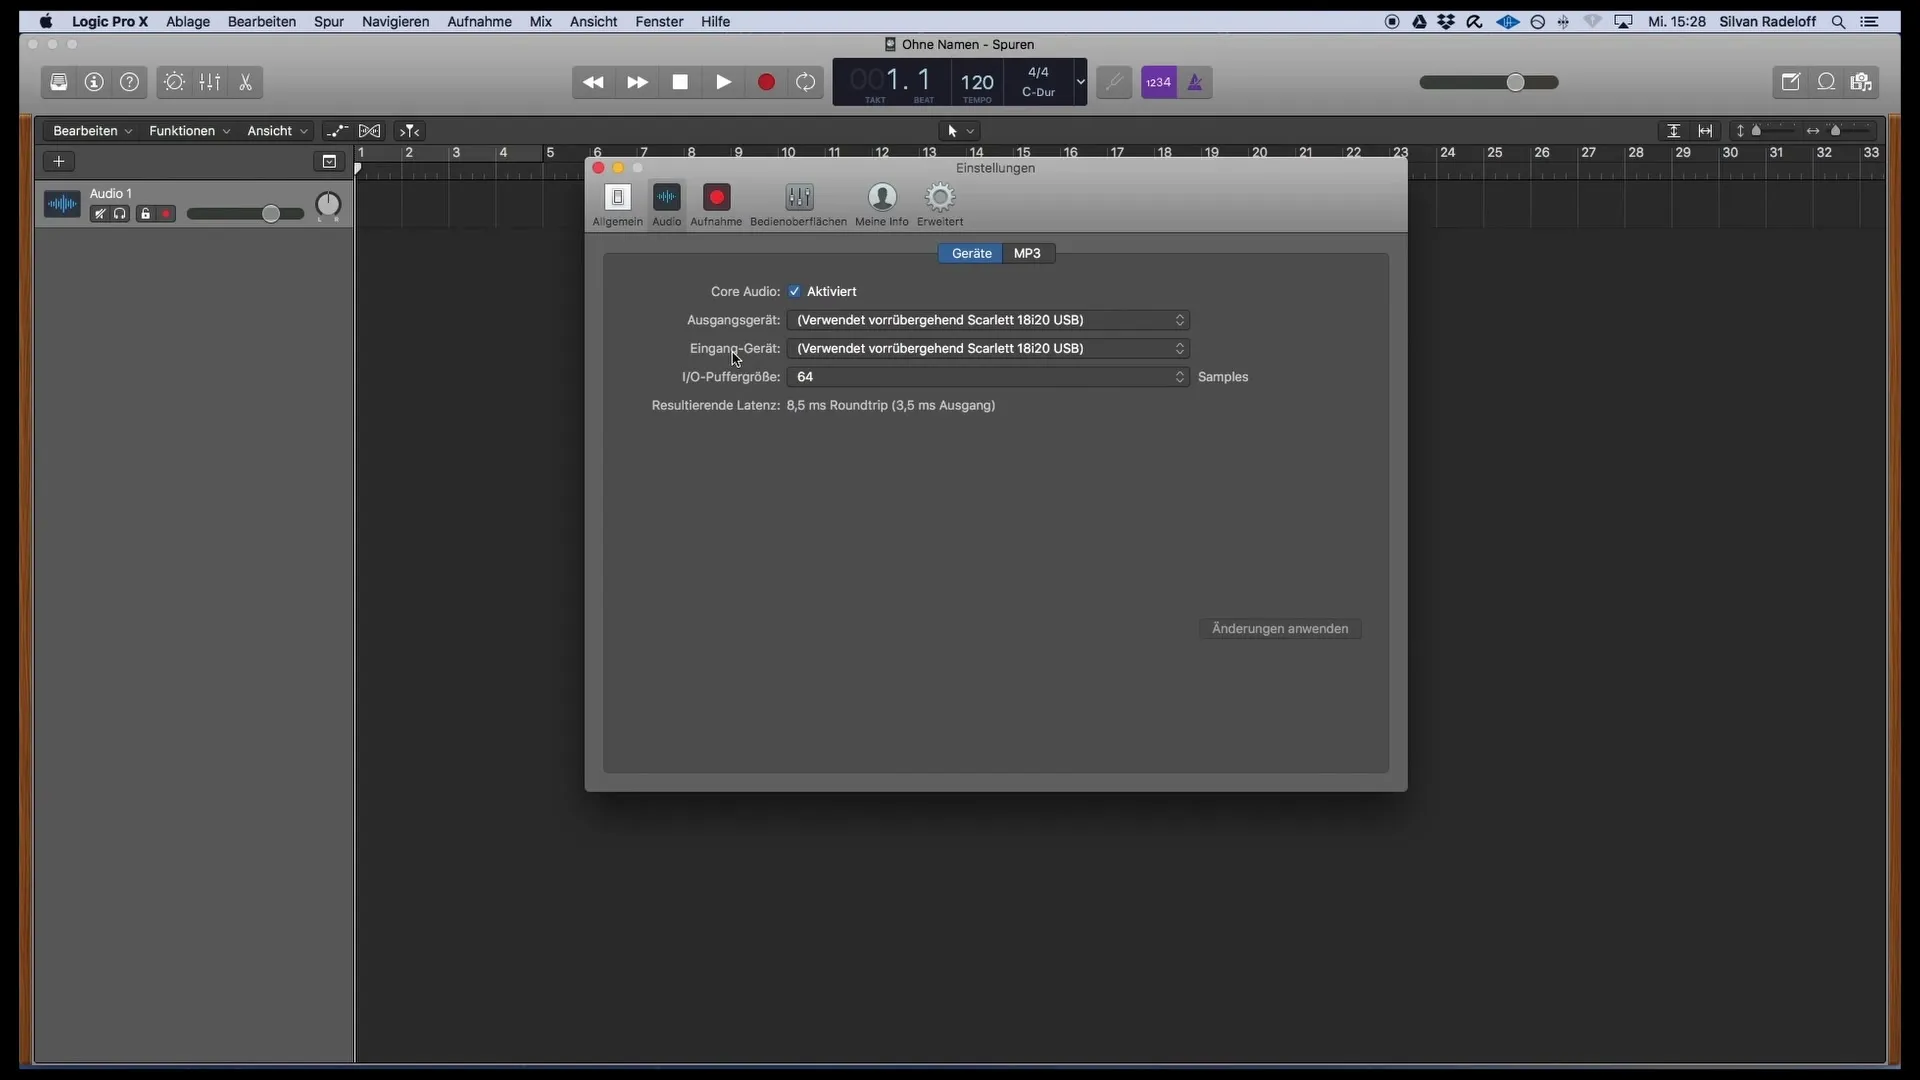Open the Bearbeiten dropdown in tracks area
Viewport: 1920px width, 1080px height.
pyautogui.click(x=92, y=131)
